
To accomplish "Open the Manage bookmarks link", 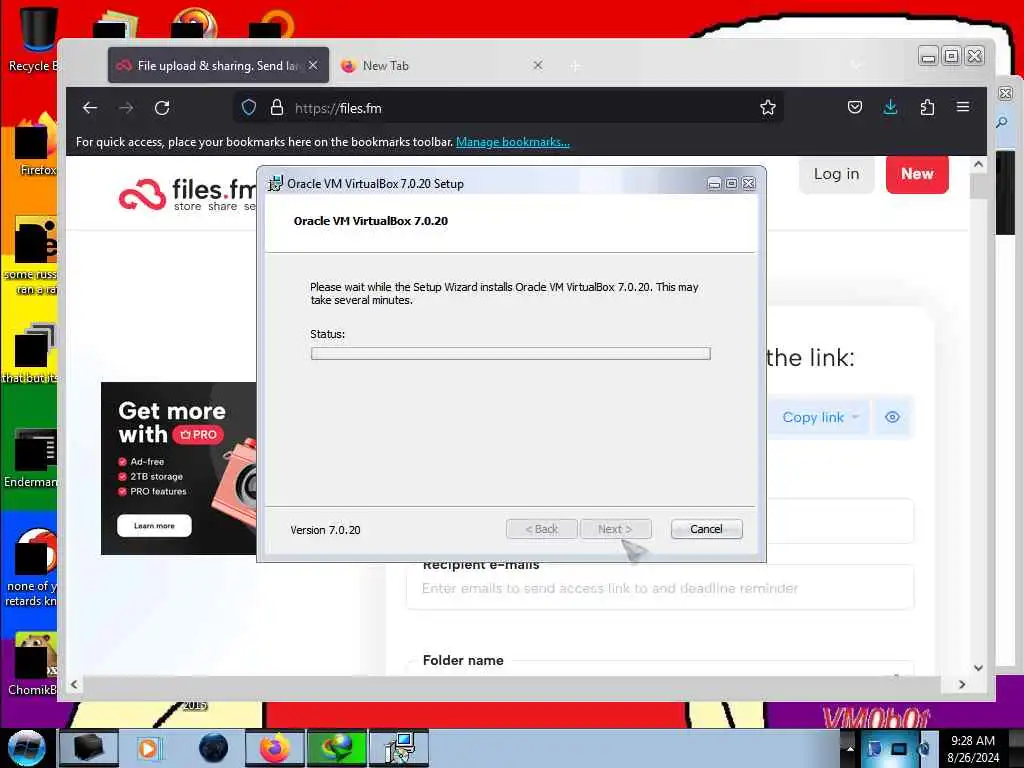I will [513, 142].
